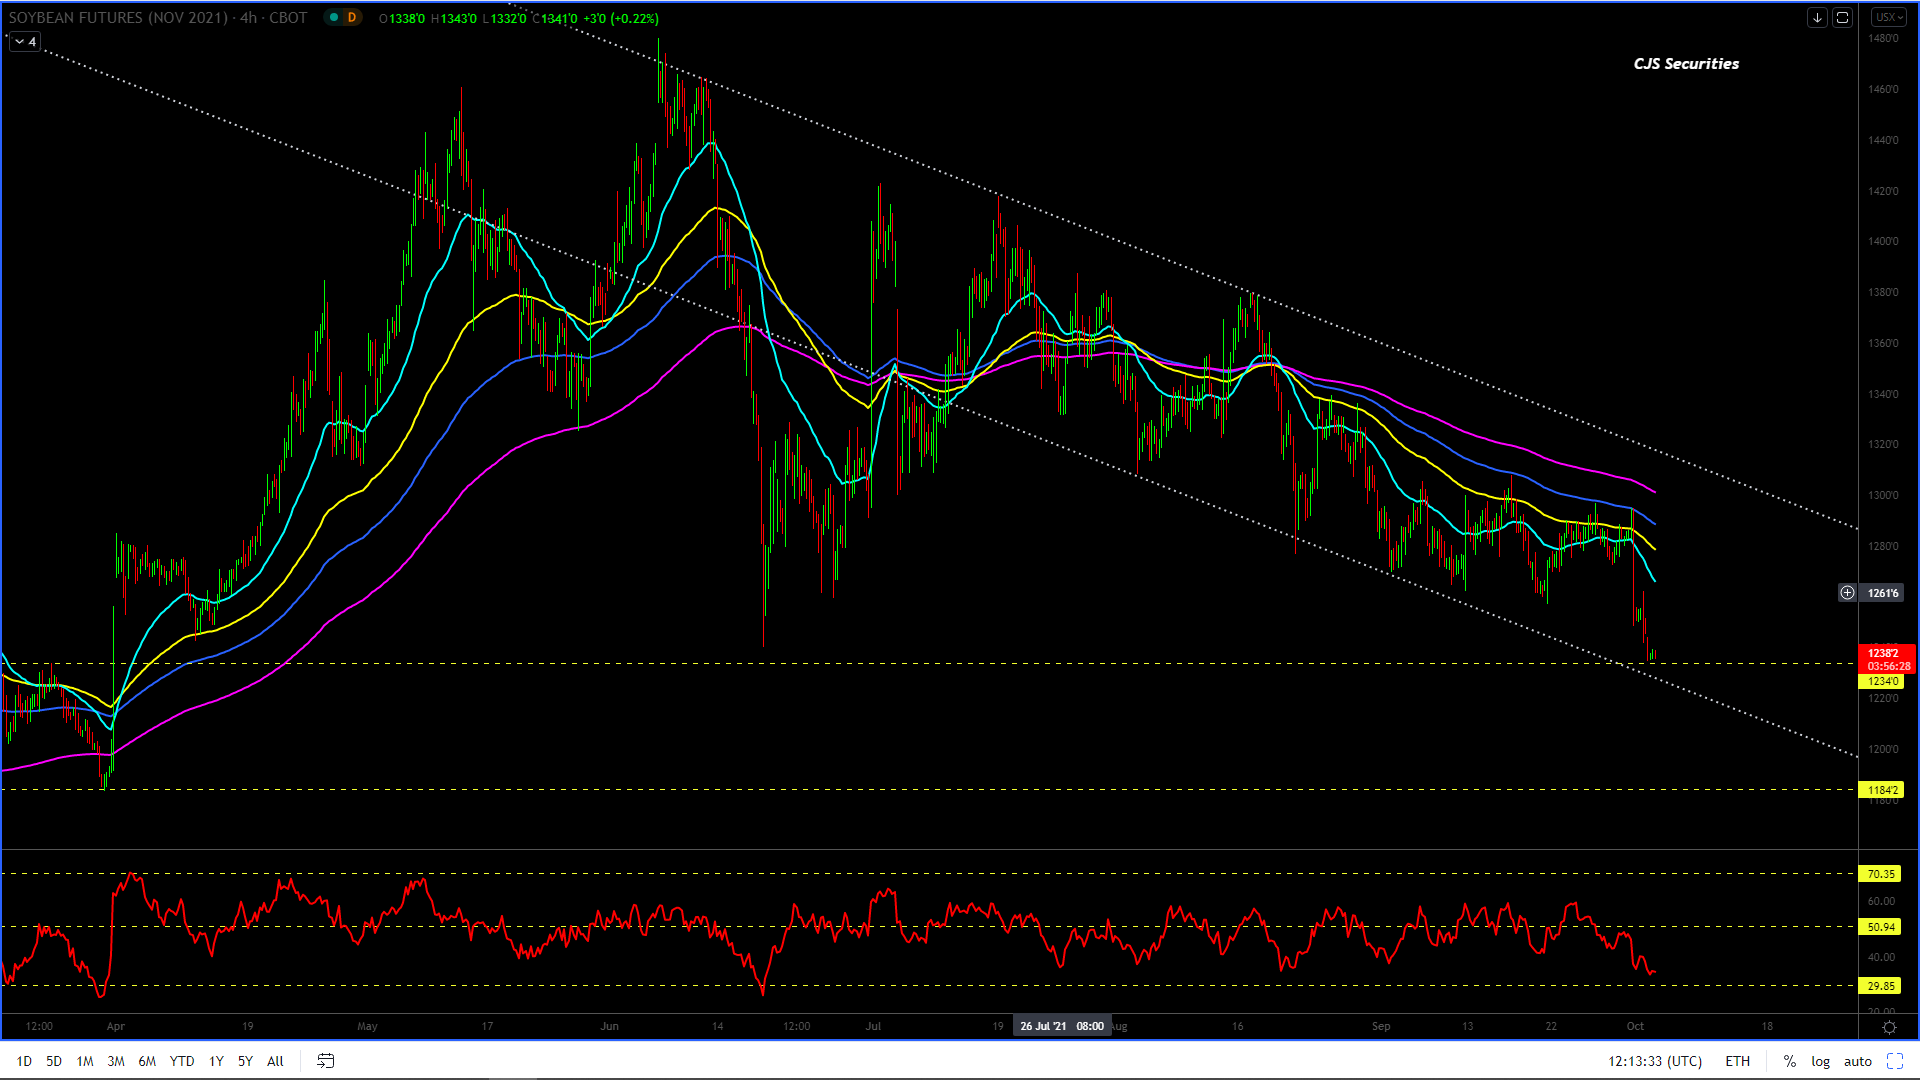Viewport: 1920px width, 1080px height.
Task: Switch to the 5Y time range
Action: pyautogui.click(x=245, y=1061)
